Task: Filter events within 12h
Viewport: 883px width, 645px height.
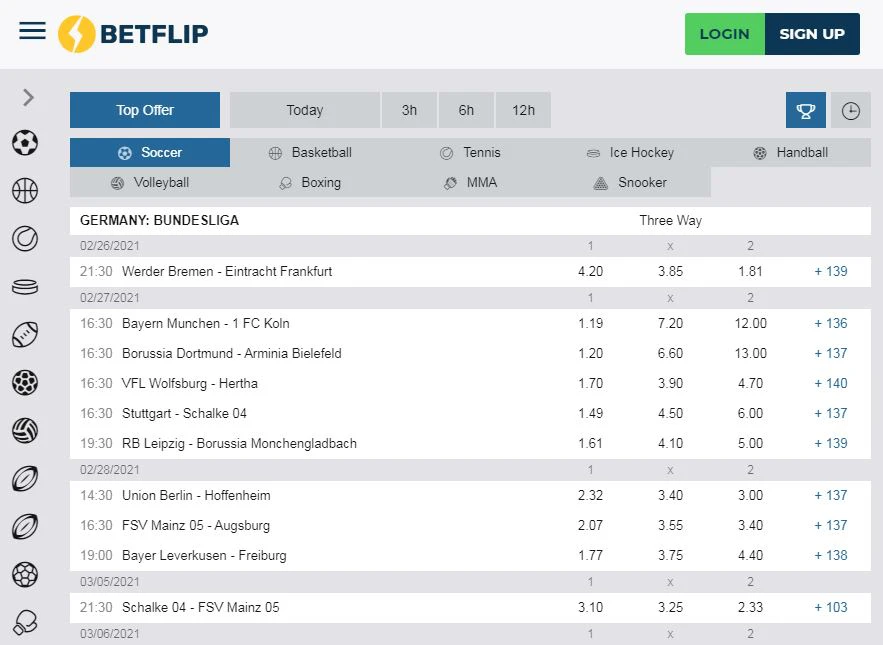Action: (523, 110)
